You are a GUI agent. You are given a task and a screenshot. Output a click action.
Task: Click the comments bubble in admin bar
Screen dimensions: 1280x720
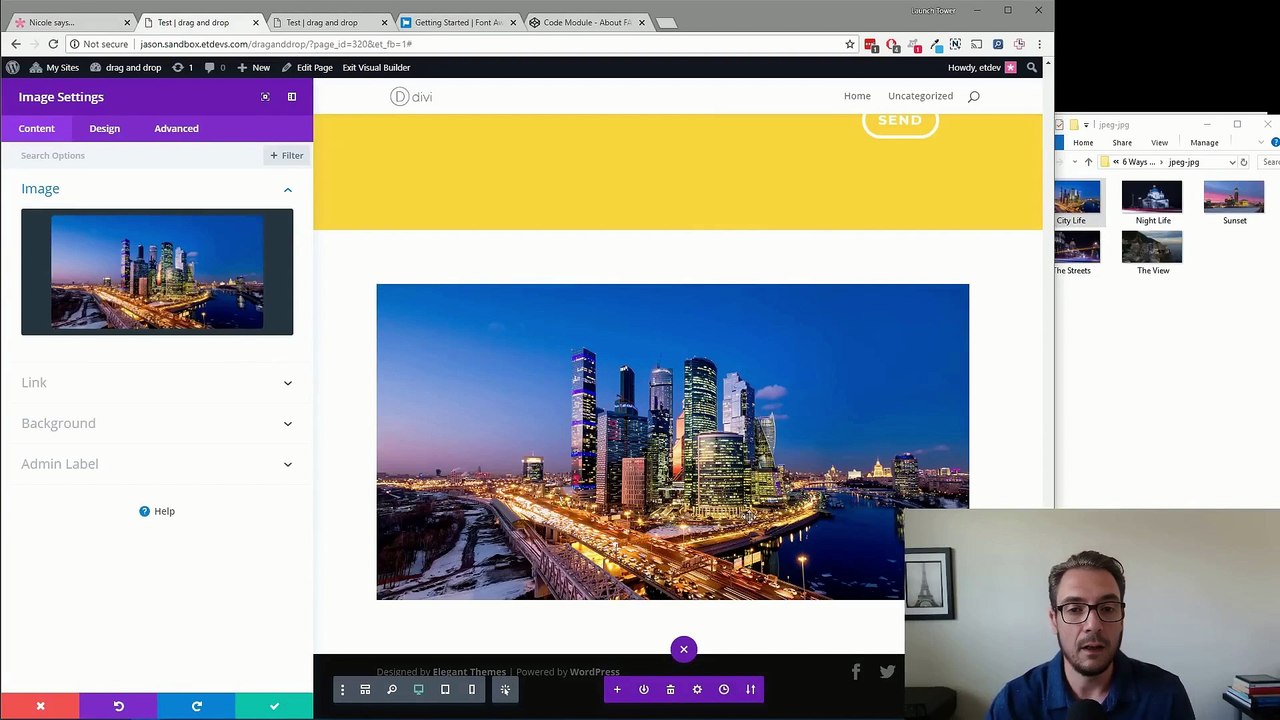click(x=214, y=67)
